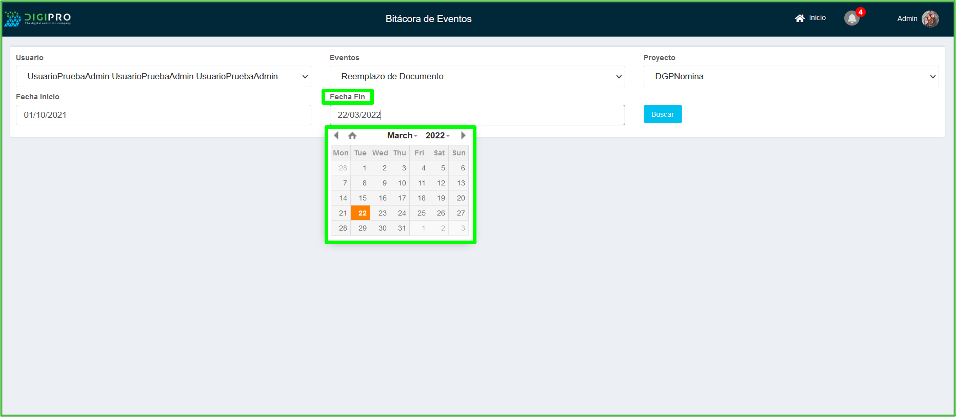Click the calendar home (today) icon
The height and width of the screenshot is (418, 956).
(352, 135)
